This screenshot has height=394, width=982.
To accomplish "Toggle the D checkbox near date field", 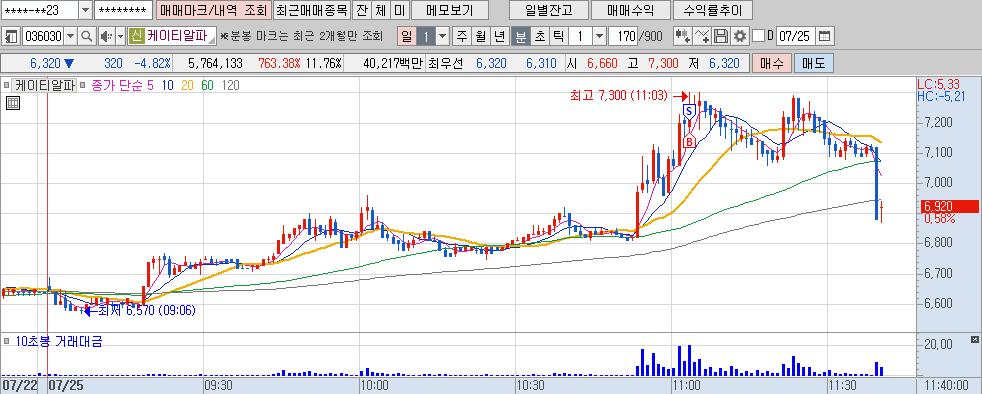I will pyautogui.click(x=758, y=36).
